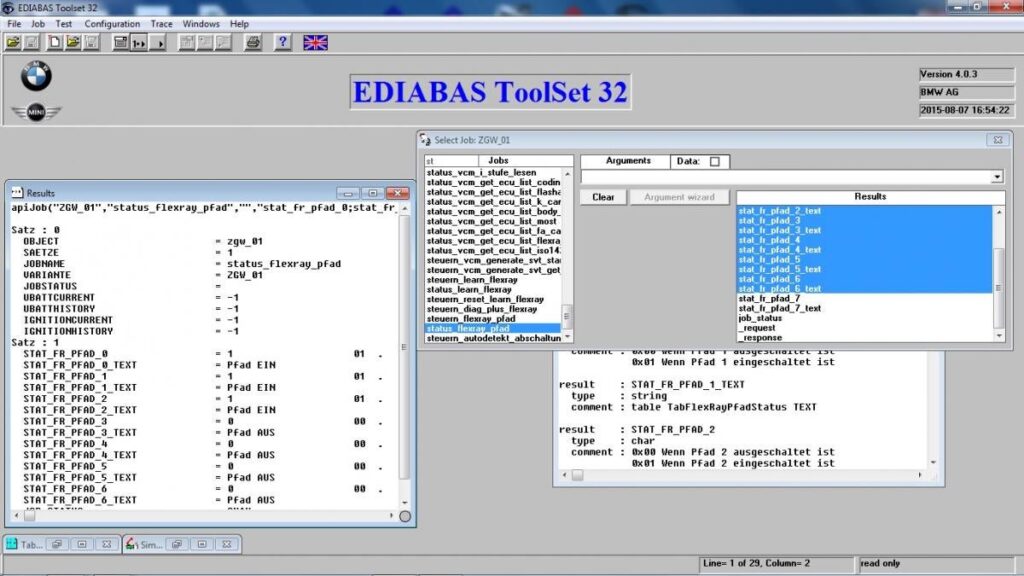Click the minimized Sim... window icon
The image size is (1024, 576).
pyautogui.click(x=131, y=544)
